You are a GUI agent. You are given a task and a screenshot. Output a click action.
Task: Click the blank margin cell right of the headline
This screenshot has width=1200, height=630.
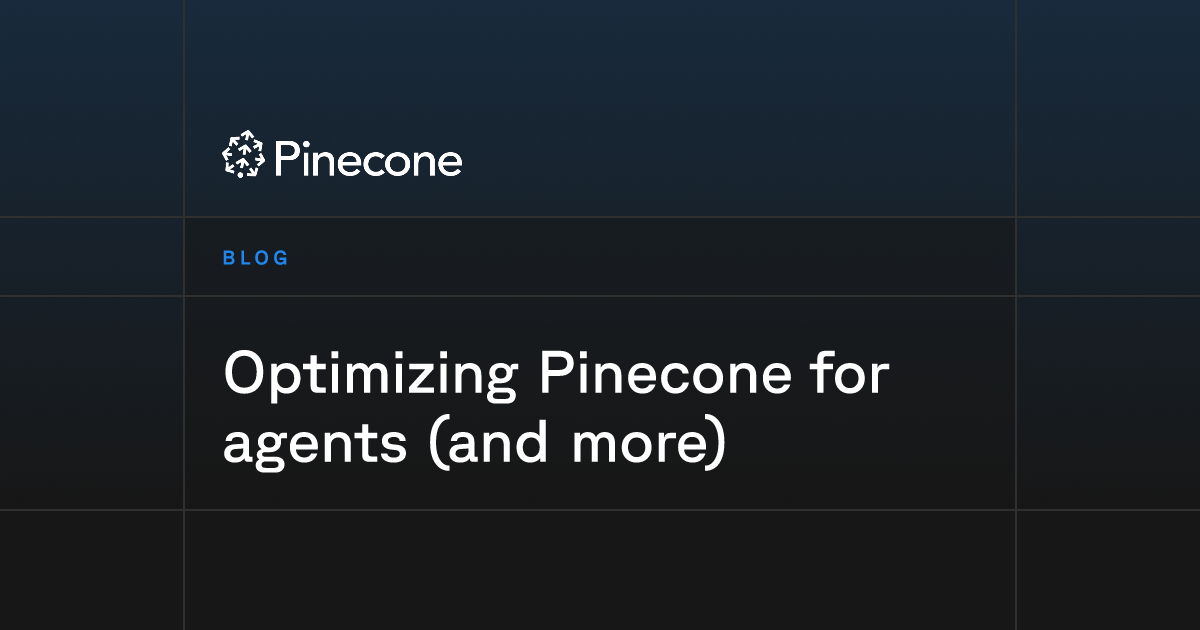pyautogui.click(x=1108, y=403)
